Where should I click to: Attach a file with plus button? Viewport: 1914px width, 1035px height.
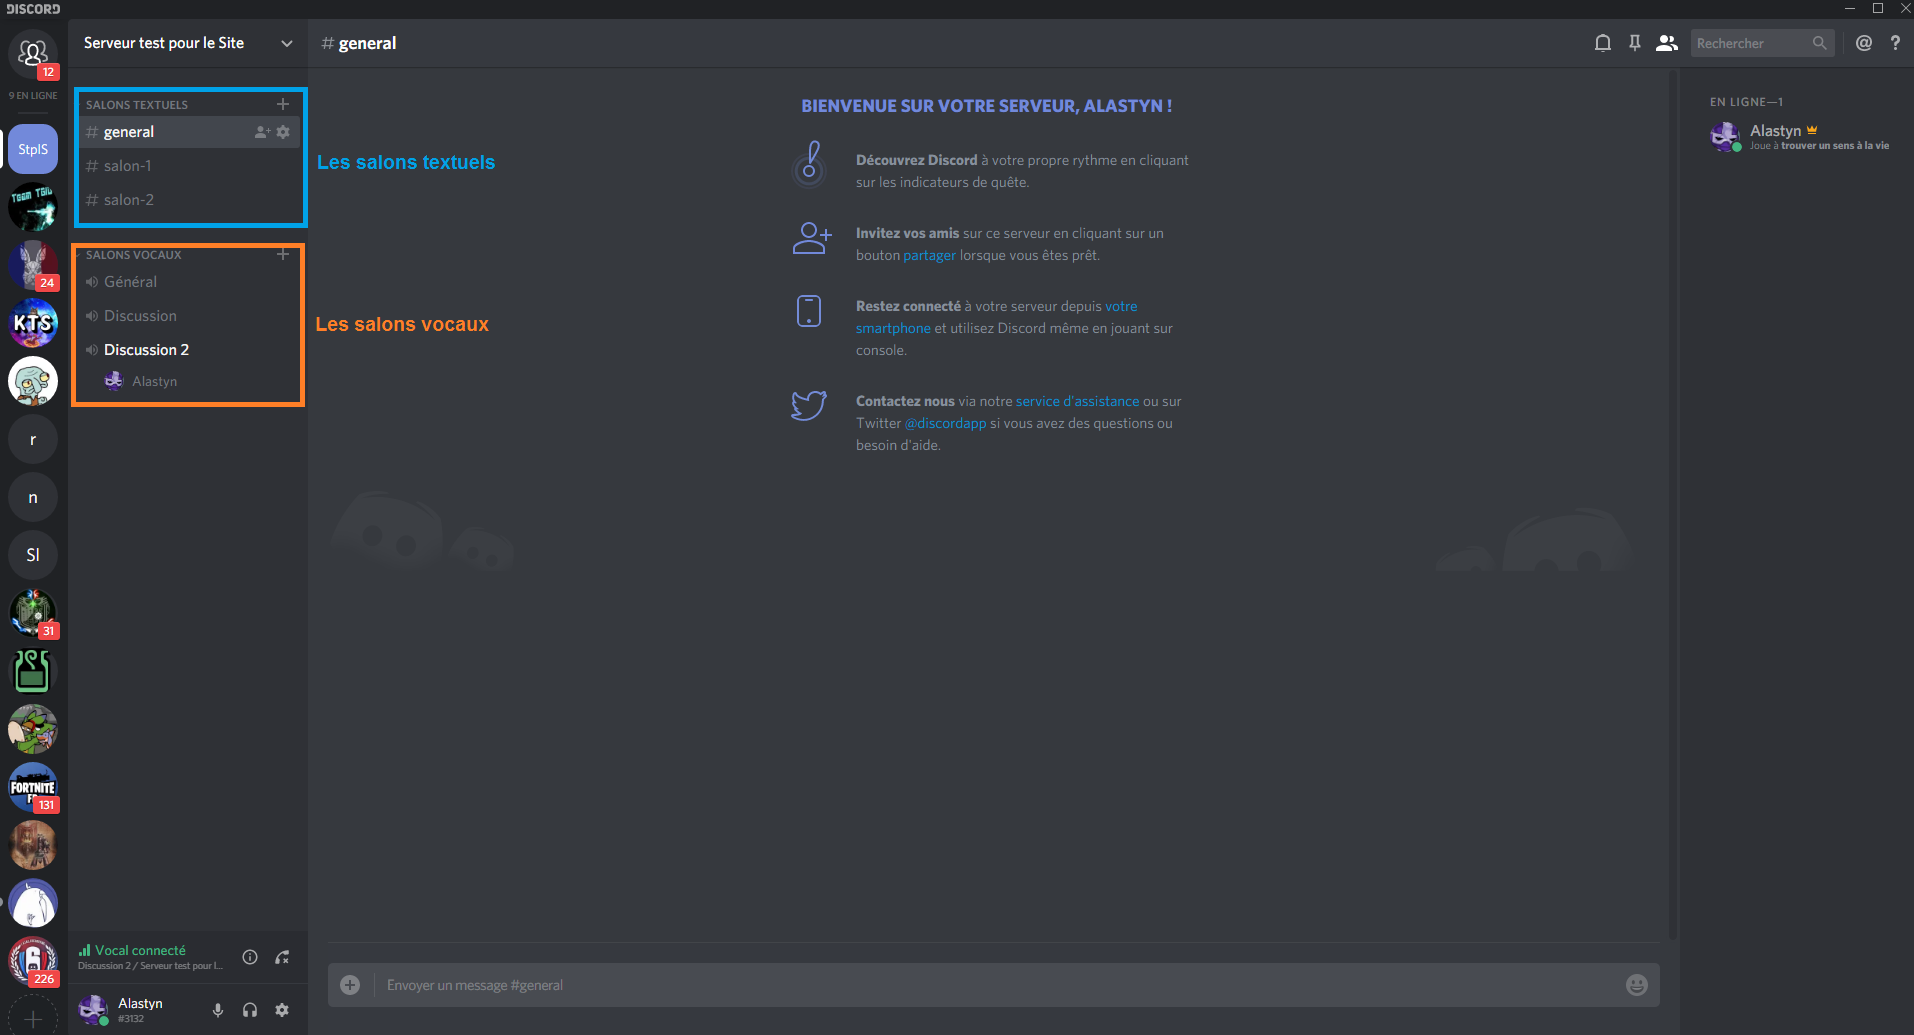[350, 985]
